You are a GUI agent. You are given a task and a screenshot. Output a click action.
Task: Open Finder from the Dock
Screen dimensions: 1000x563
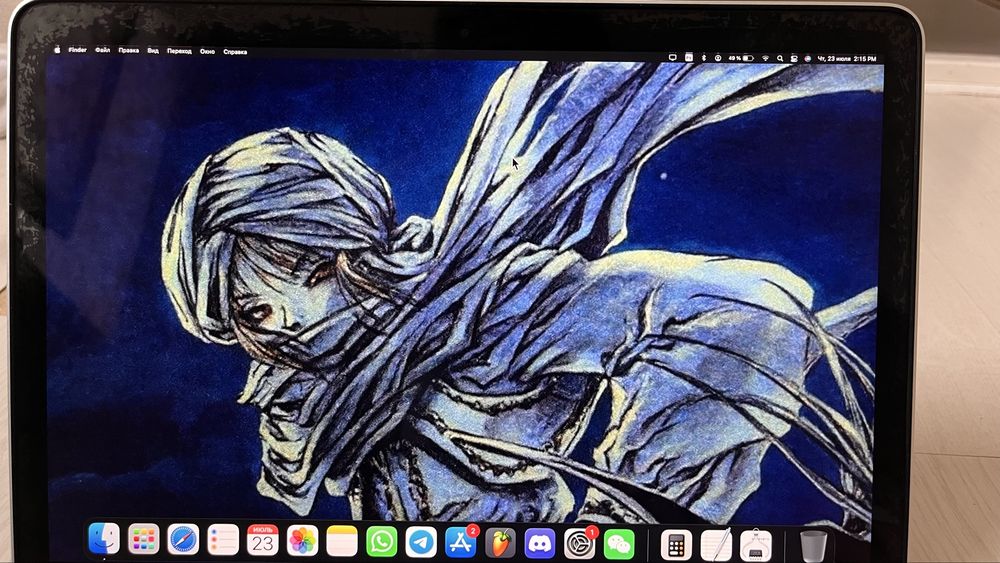coord(104,539)
